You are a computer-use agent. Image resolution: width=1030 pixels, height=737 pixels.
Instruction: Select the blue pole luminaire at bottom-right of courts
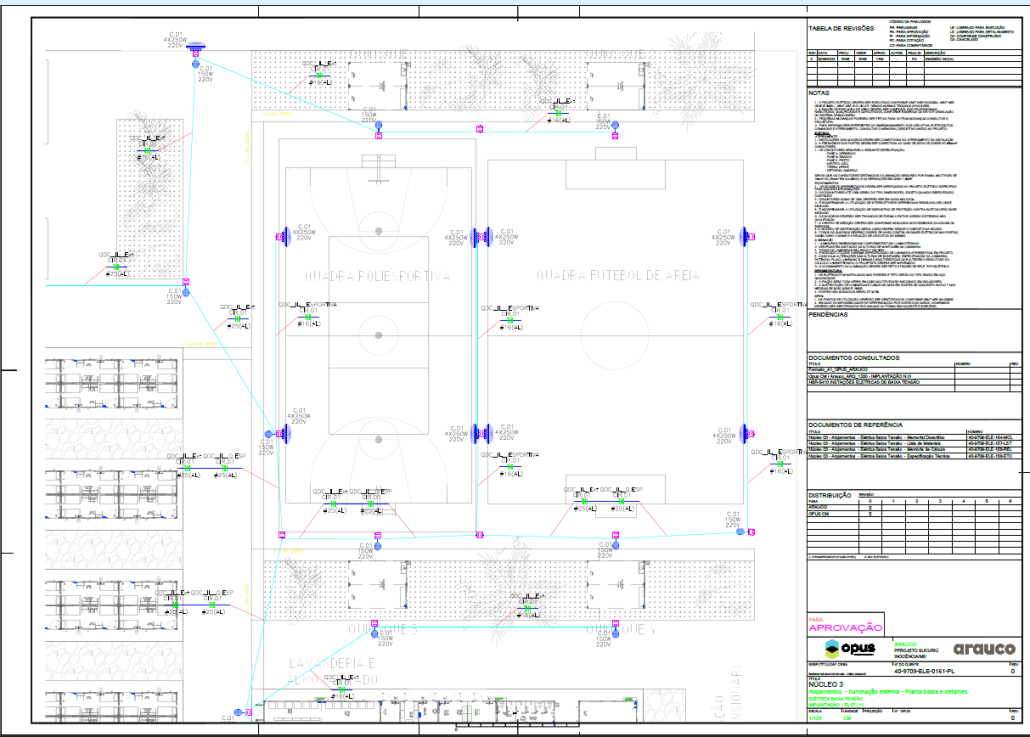pyautogui.click(x=741, y=531)
